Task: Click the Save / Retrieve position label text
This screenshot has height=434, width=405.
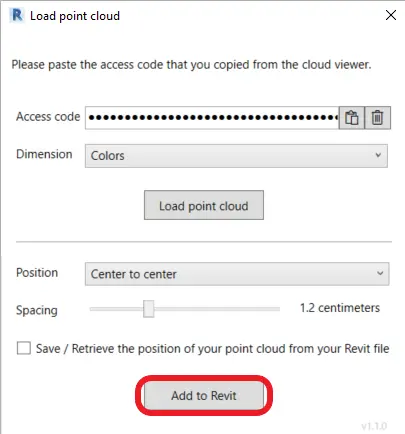Action: click(x=213, y=349)
